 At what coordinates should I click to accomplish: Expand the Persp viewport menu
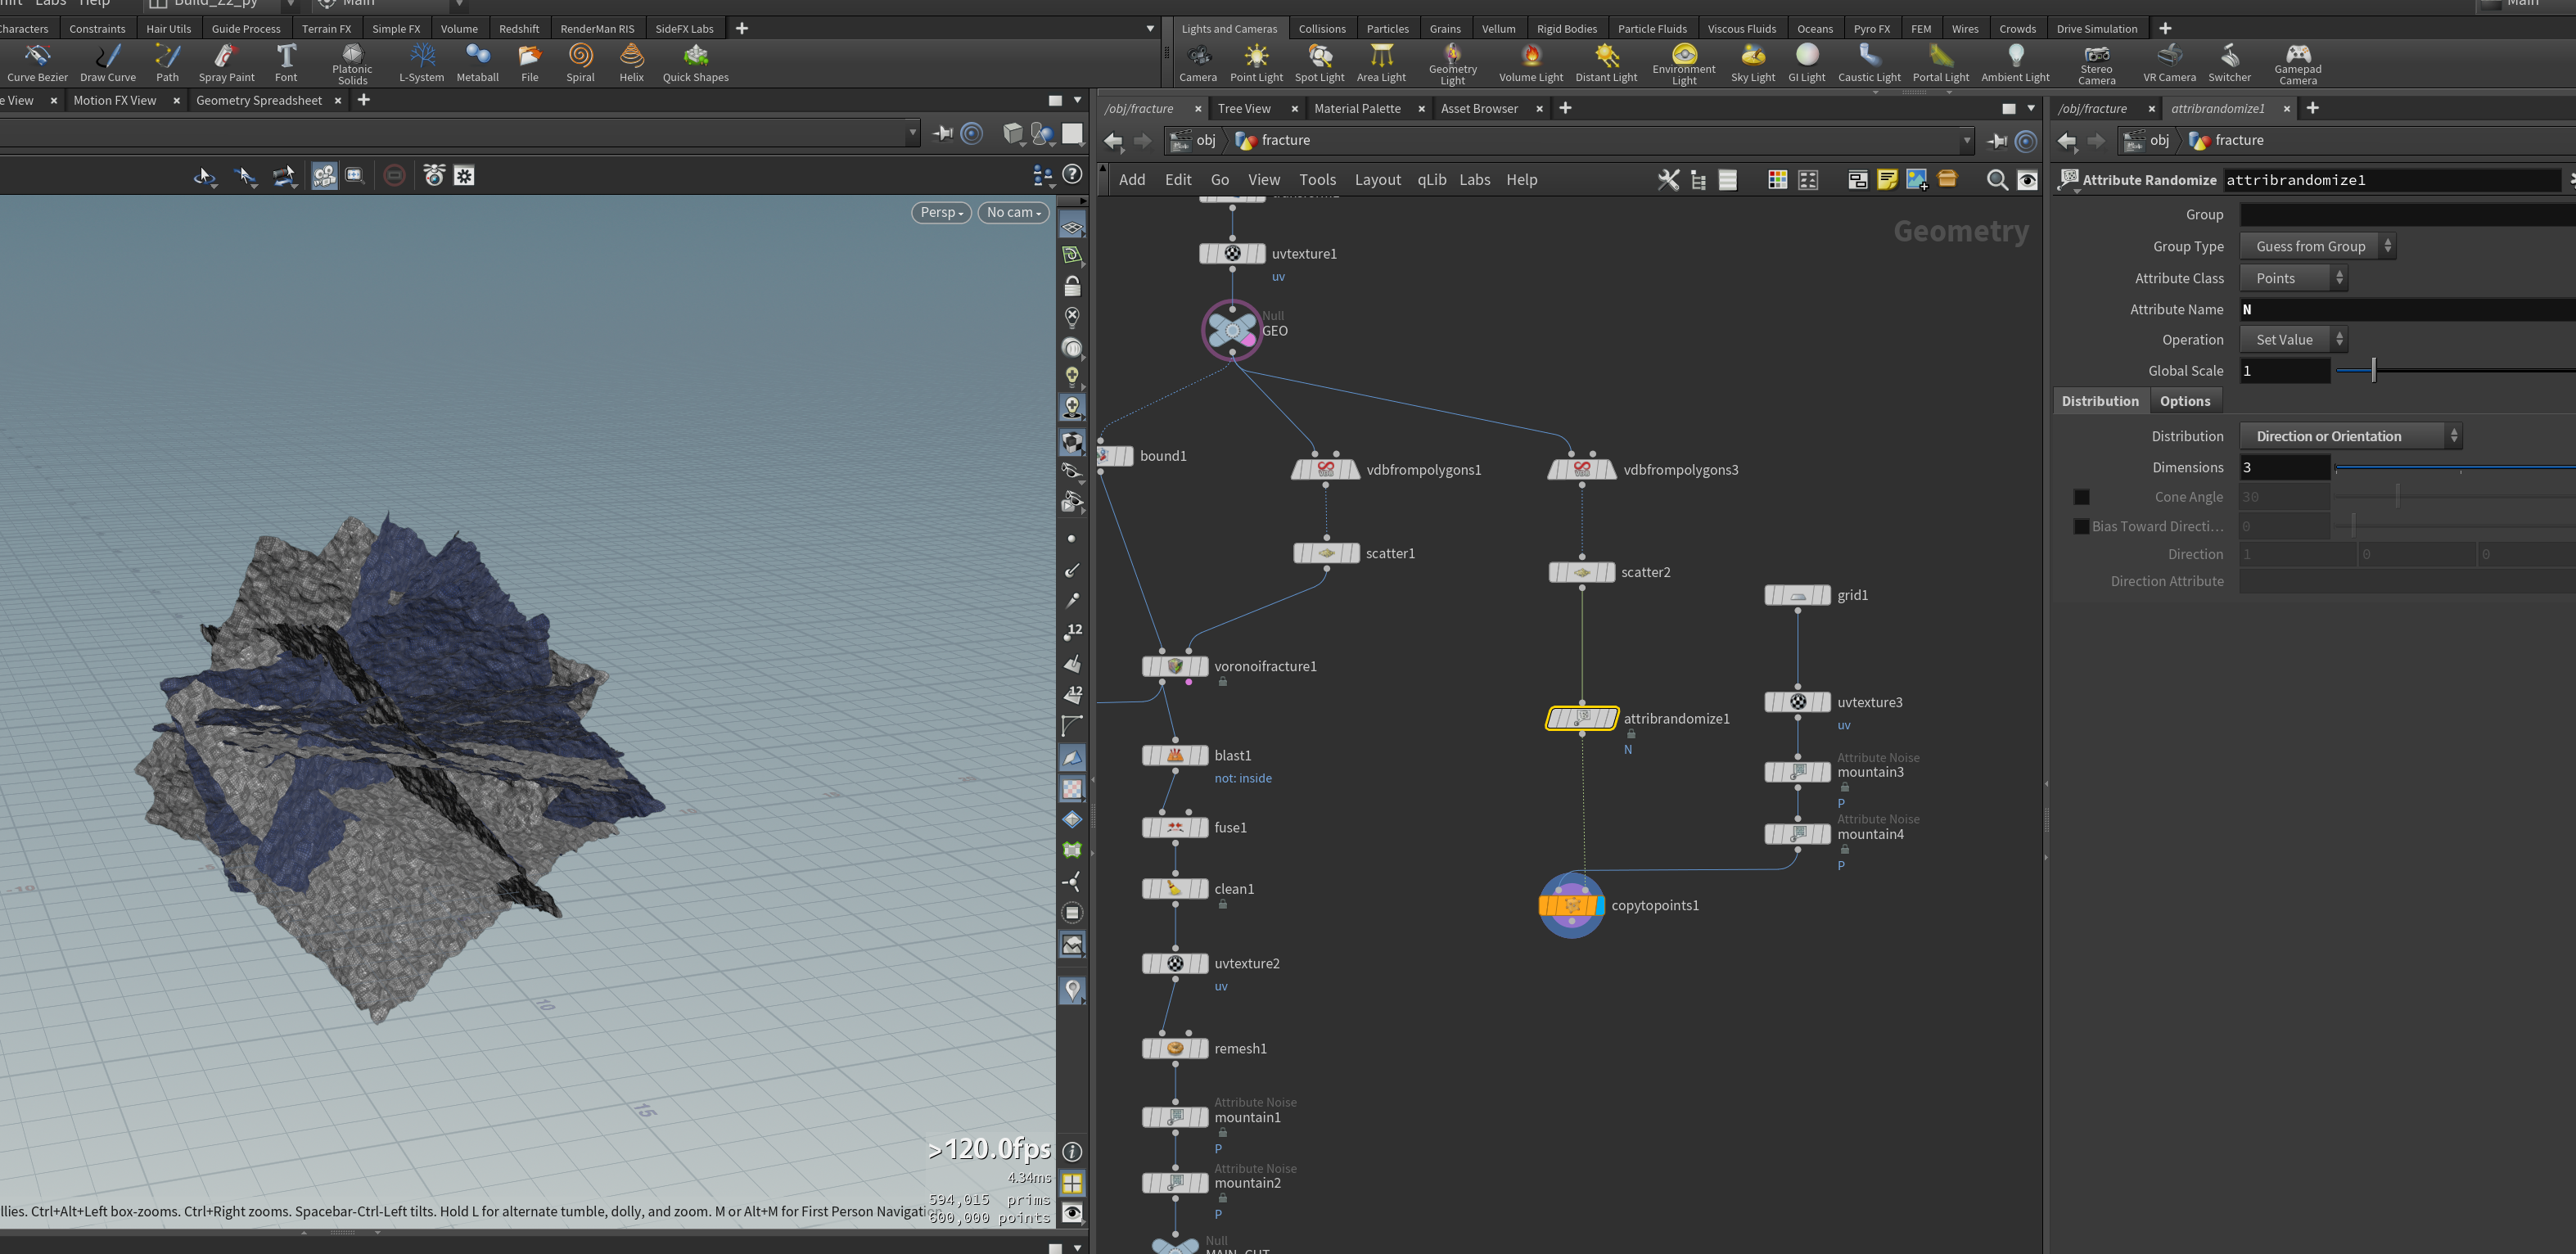(x=941, y=212)
